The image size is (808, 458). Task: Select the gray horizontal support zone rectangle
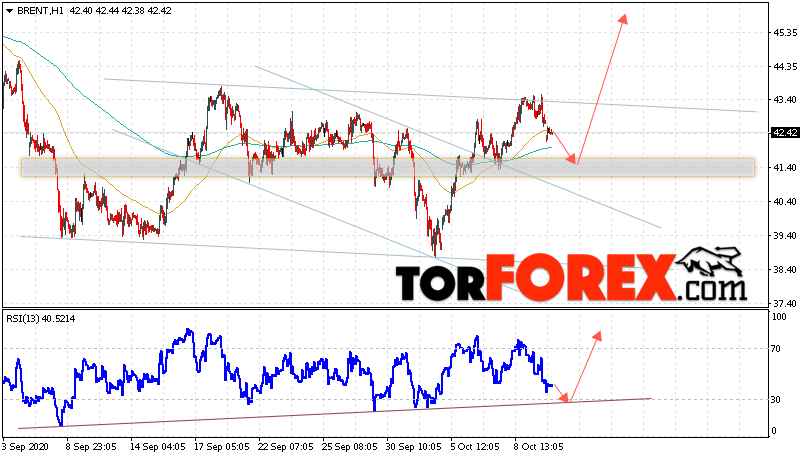tap(388, 167)
